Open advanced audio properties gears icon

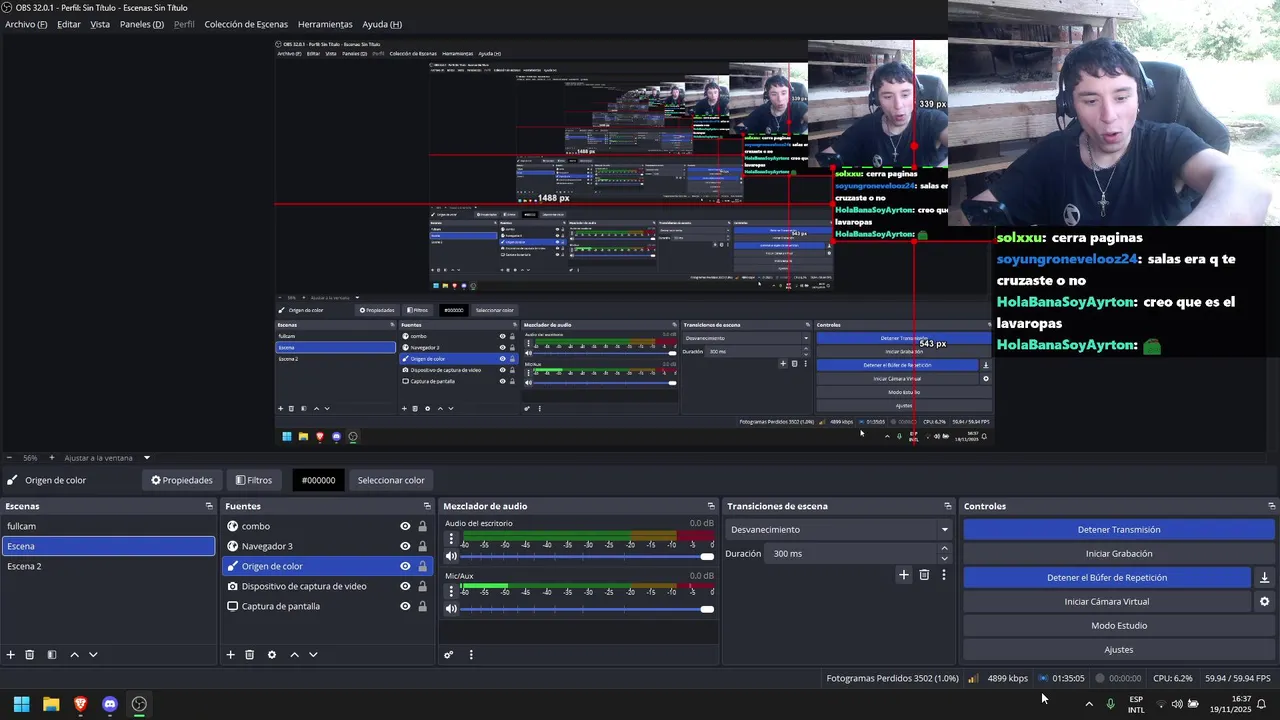click(449, 655)
